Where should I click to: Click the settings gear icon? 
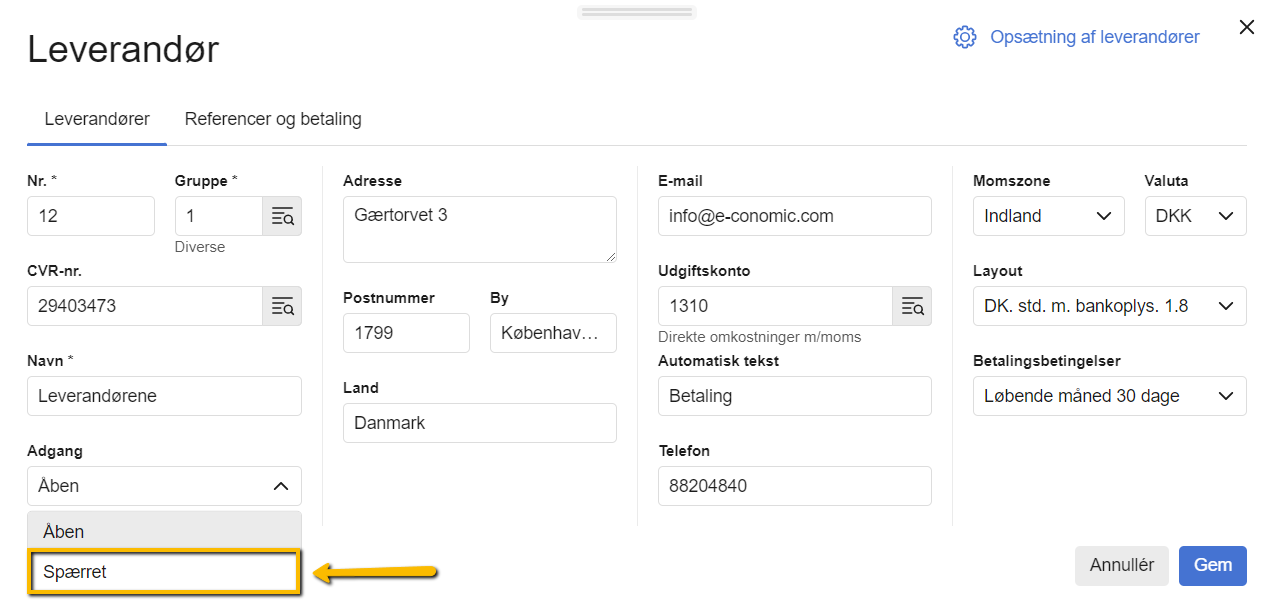964,37
